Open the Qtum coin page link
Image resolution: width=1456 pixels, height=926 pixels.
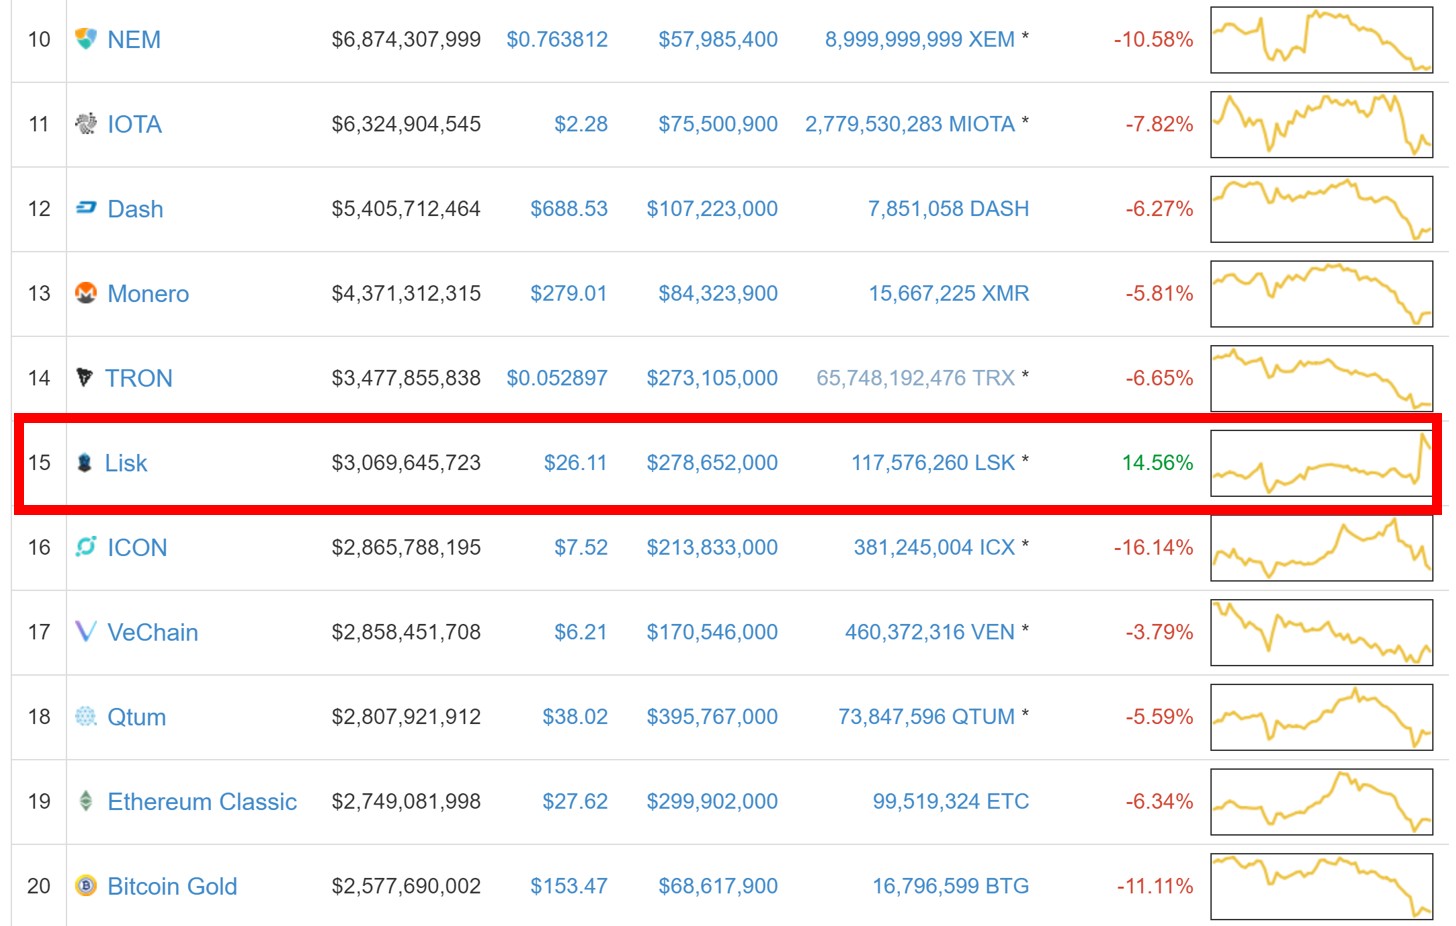click(137, 717)
